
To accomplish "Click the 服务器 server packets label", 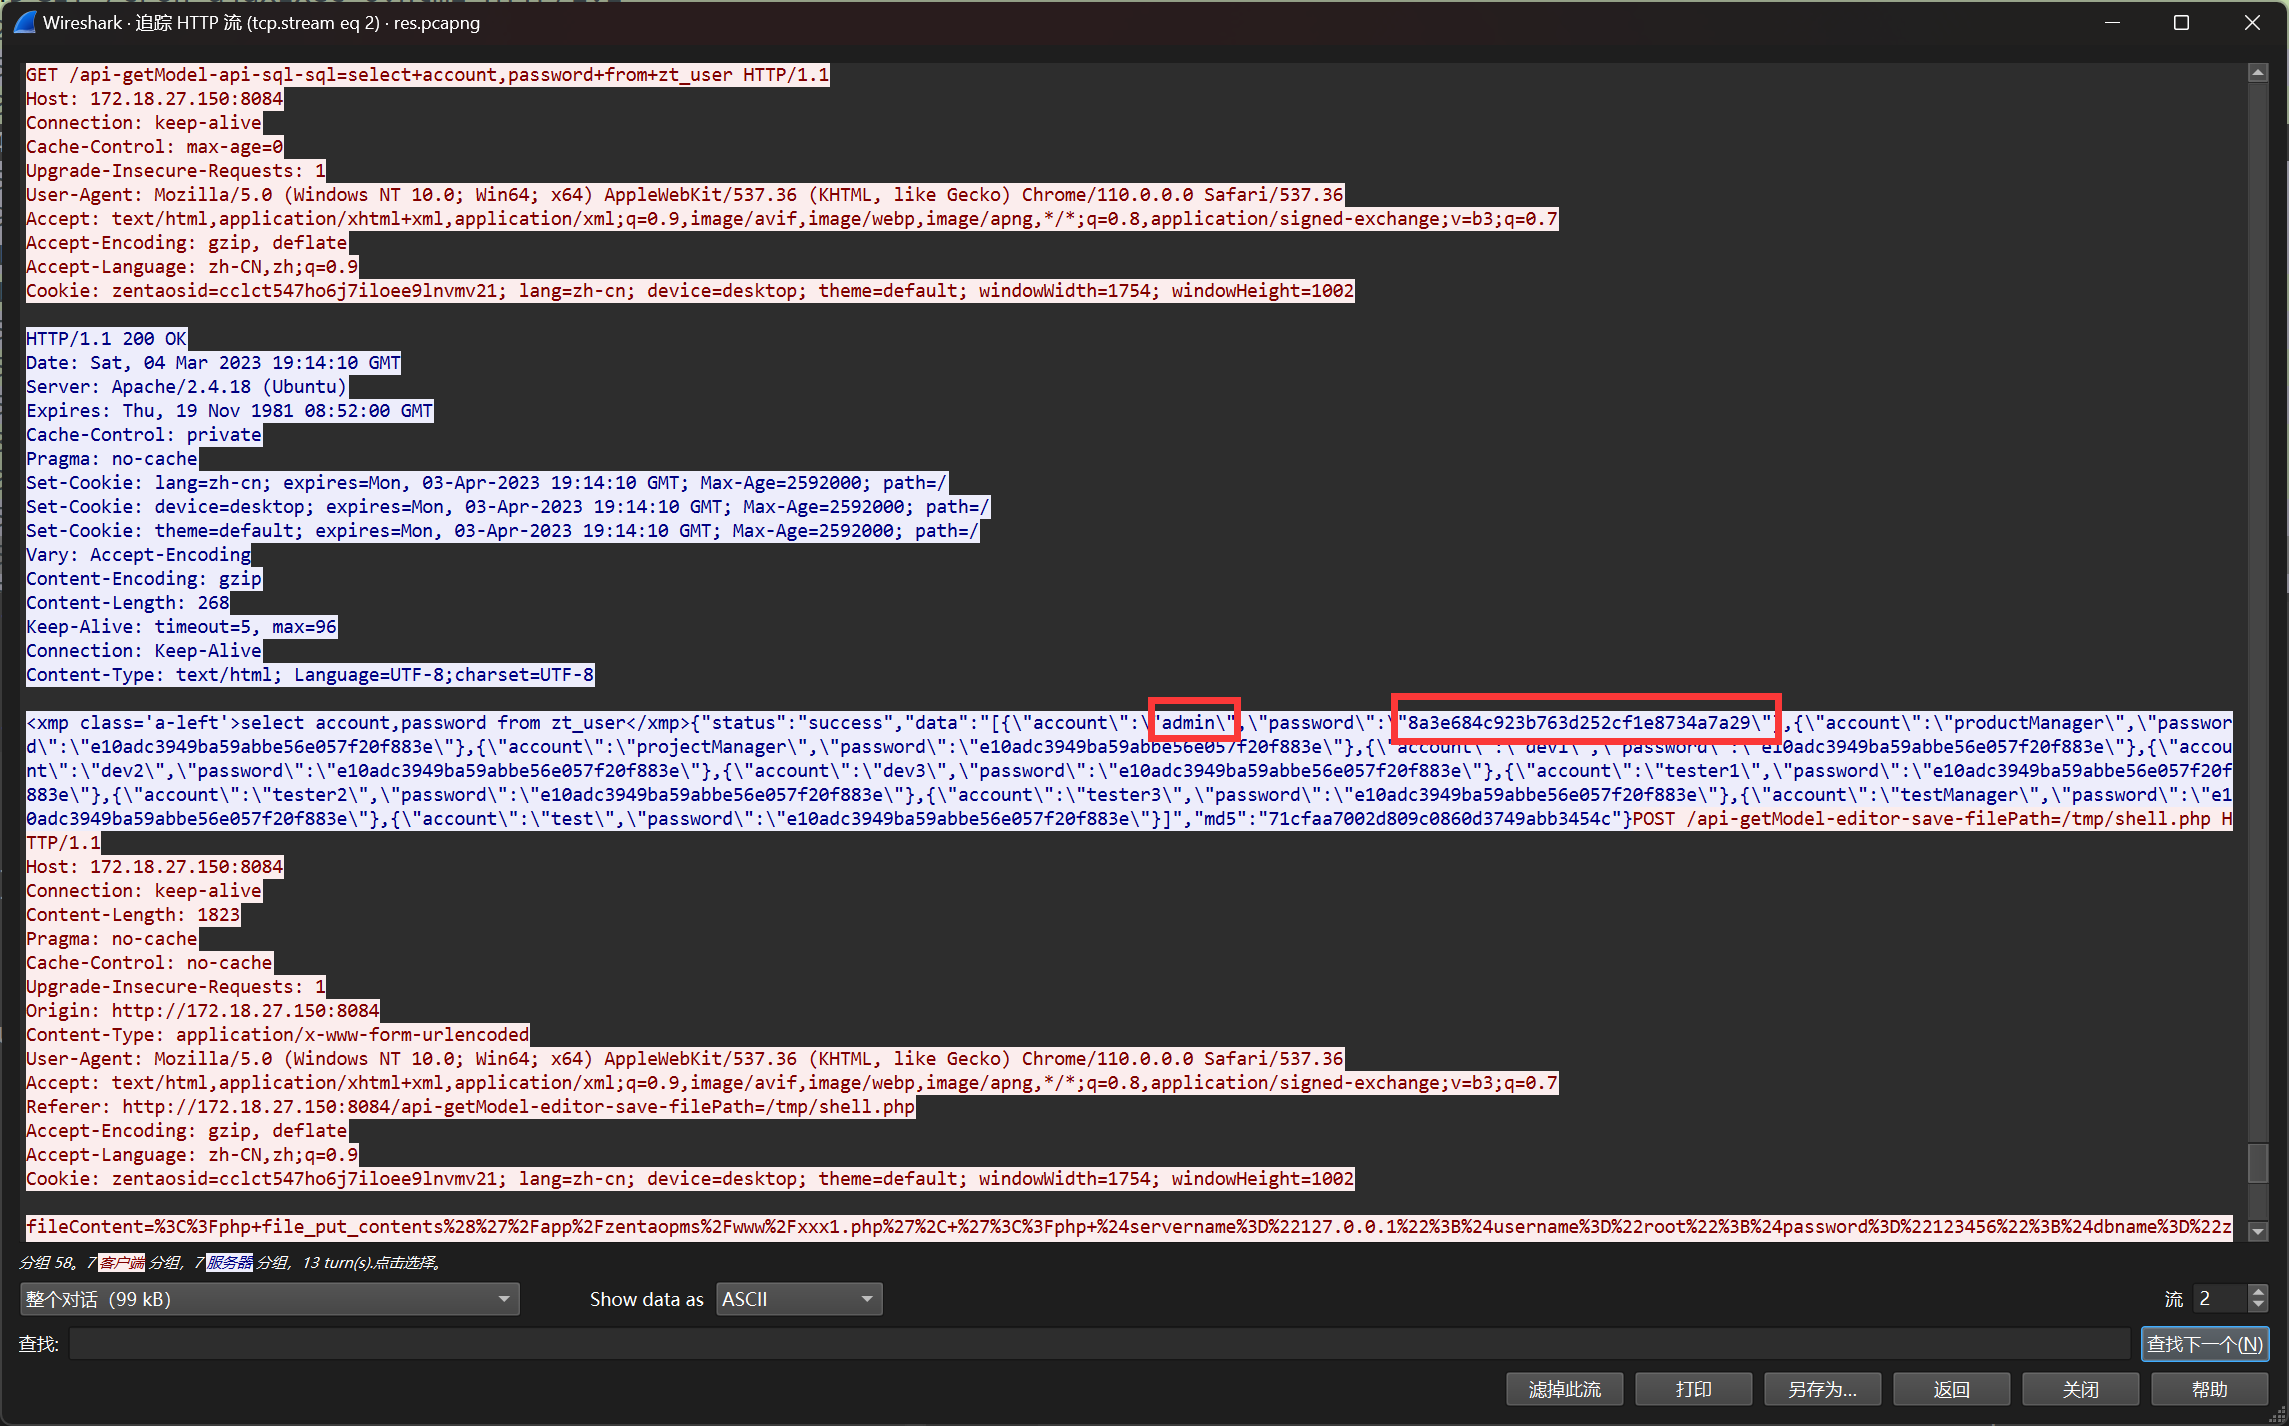I will click(230, 1263).
